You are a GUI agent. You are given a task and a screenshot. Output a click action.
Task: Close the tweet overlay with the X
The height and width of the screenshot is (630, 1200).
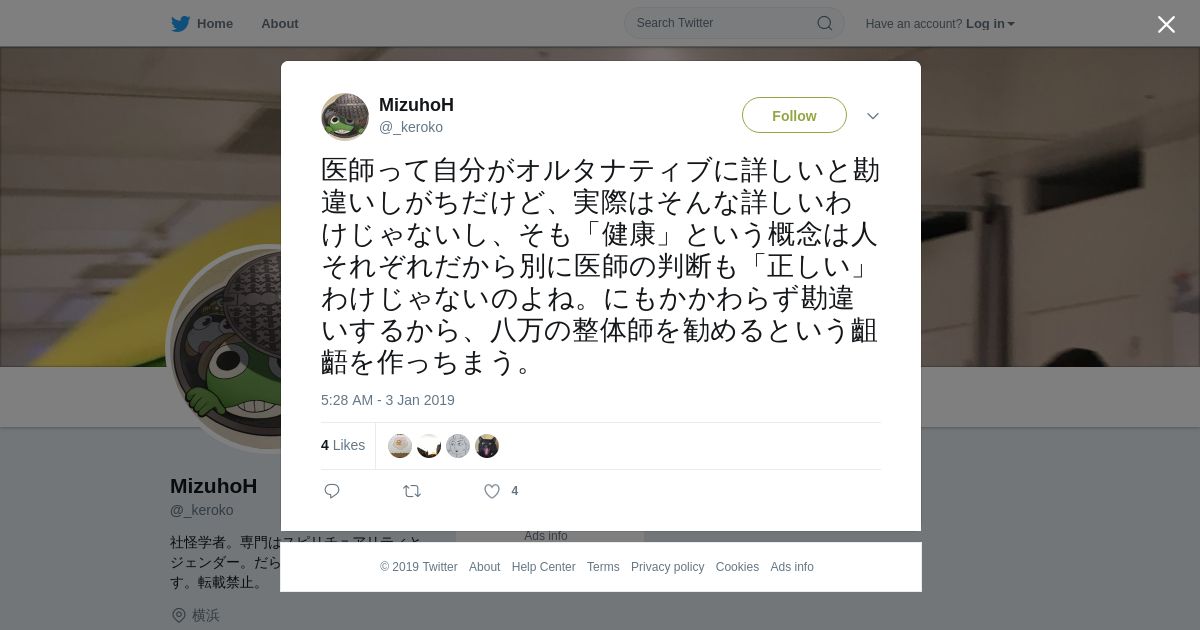(1166, 24)
